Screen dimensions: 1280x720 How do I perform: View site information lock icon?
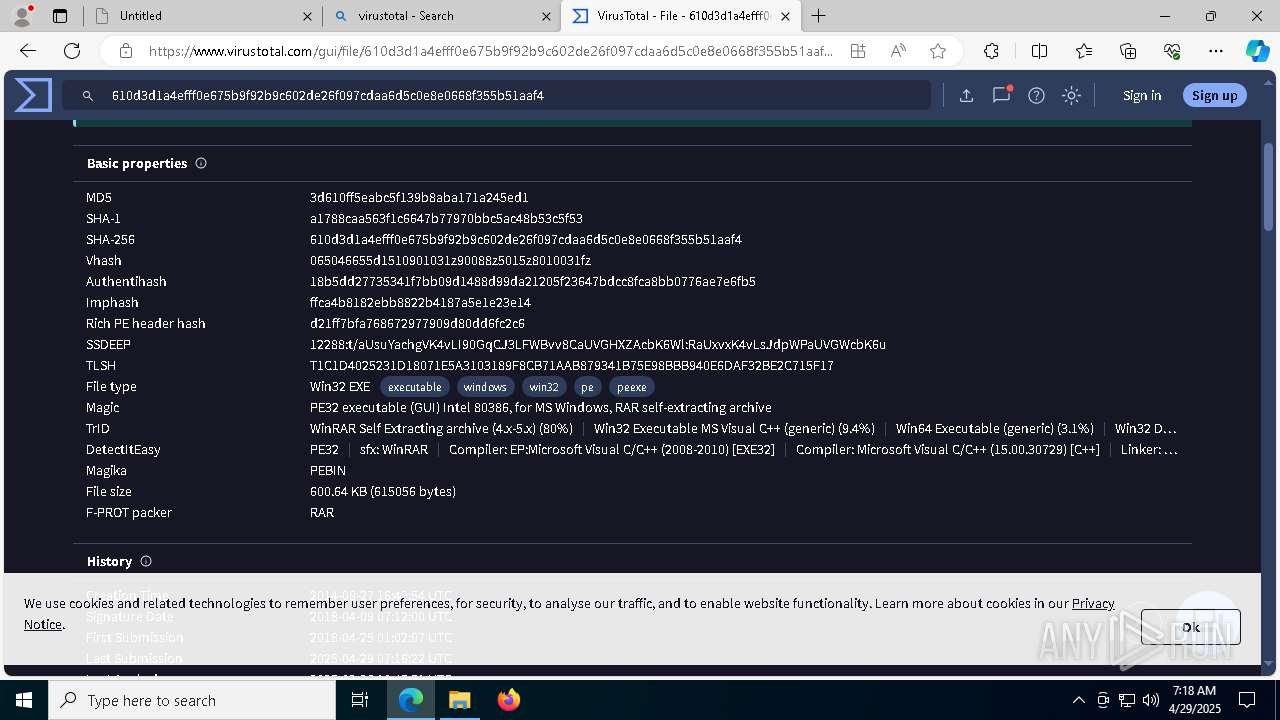click(x=125, y=51)
